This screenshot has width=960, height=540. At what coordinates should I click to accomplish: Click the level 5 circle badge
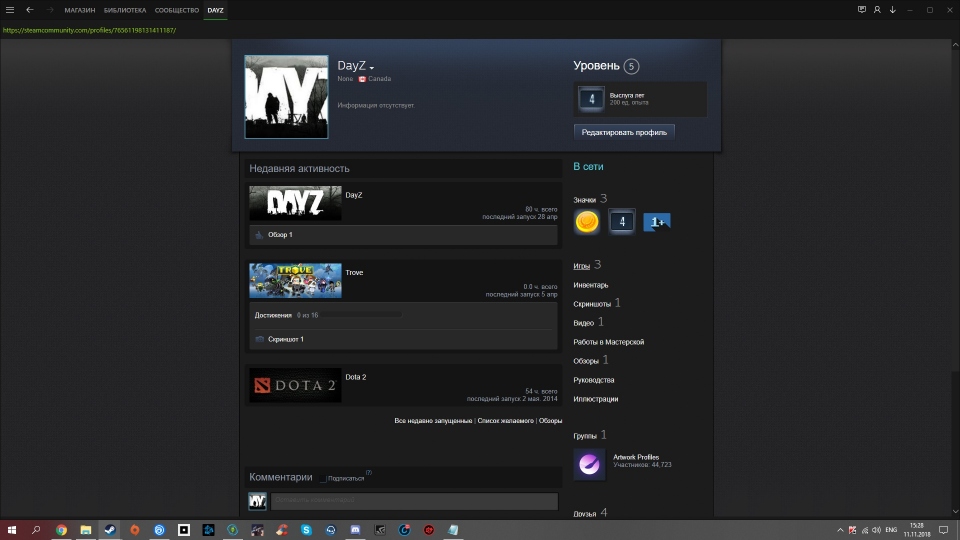(x=631, y=66)
